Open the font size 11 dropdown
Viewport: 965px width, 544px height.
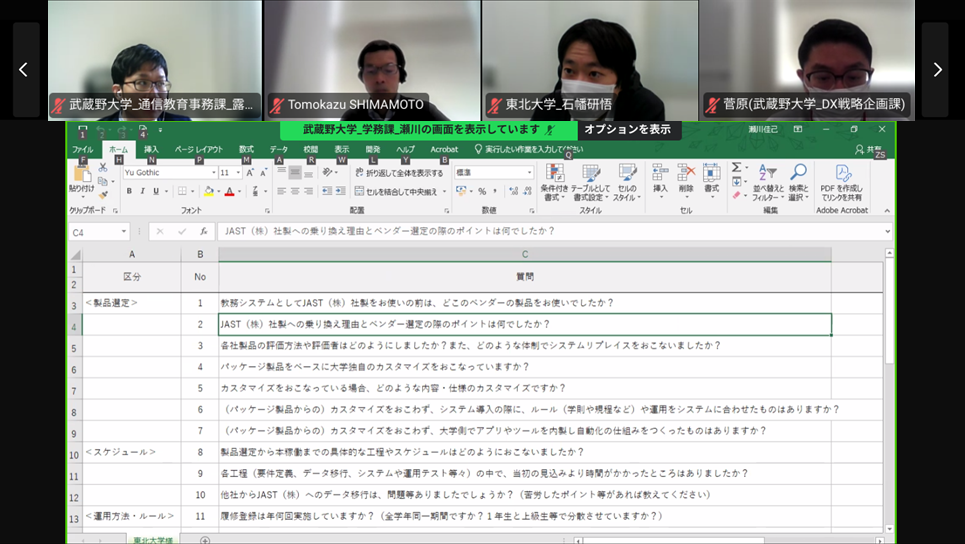(238, 173)
